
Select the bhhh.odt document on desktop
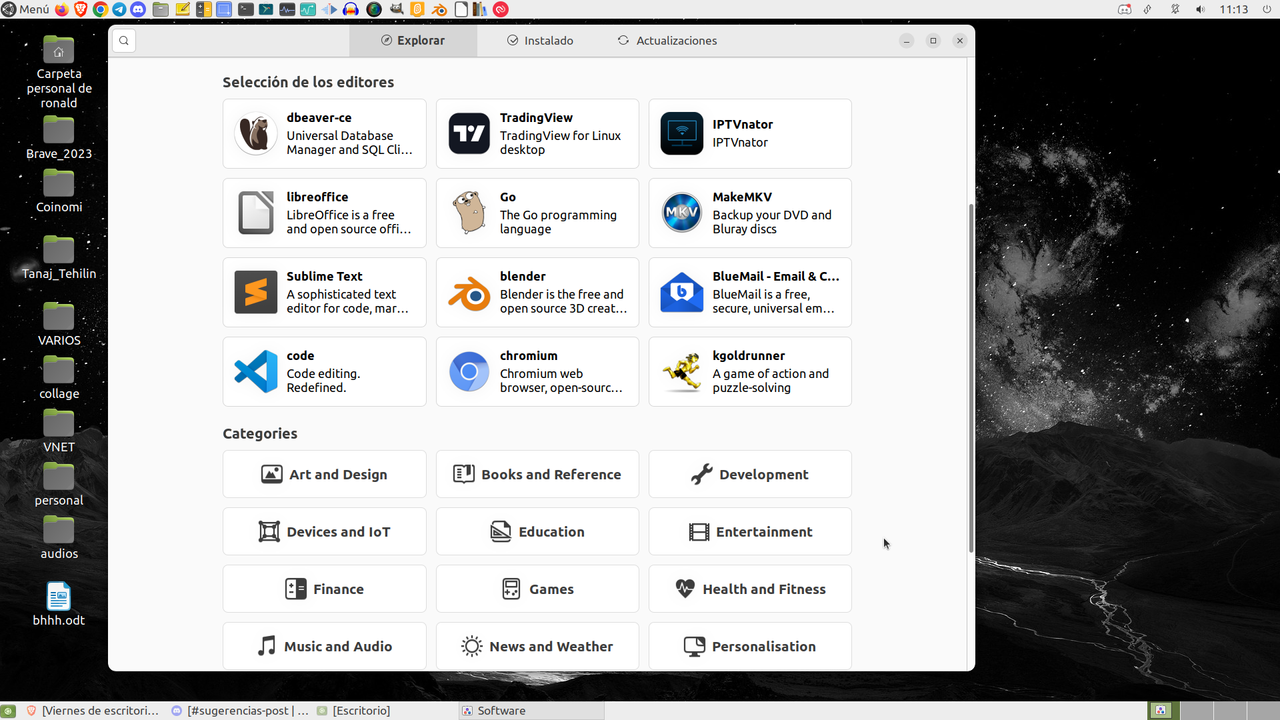[59, 604]
